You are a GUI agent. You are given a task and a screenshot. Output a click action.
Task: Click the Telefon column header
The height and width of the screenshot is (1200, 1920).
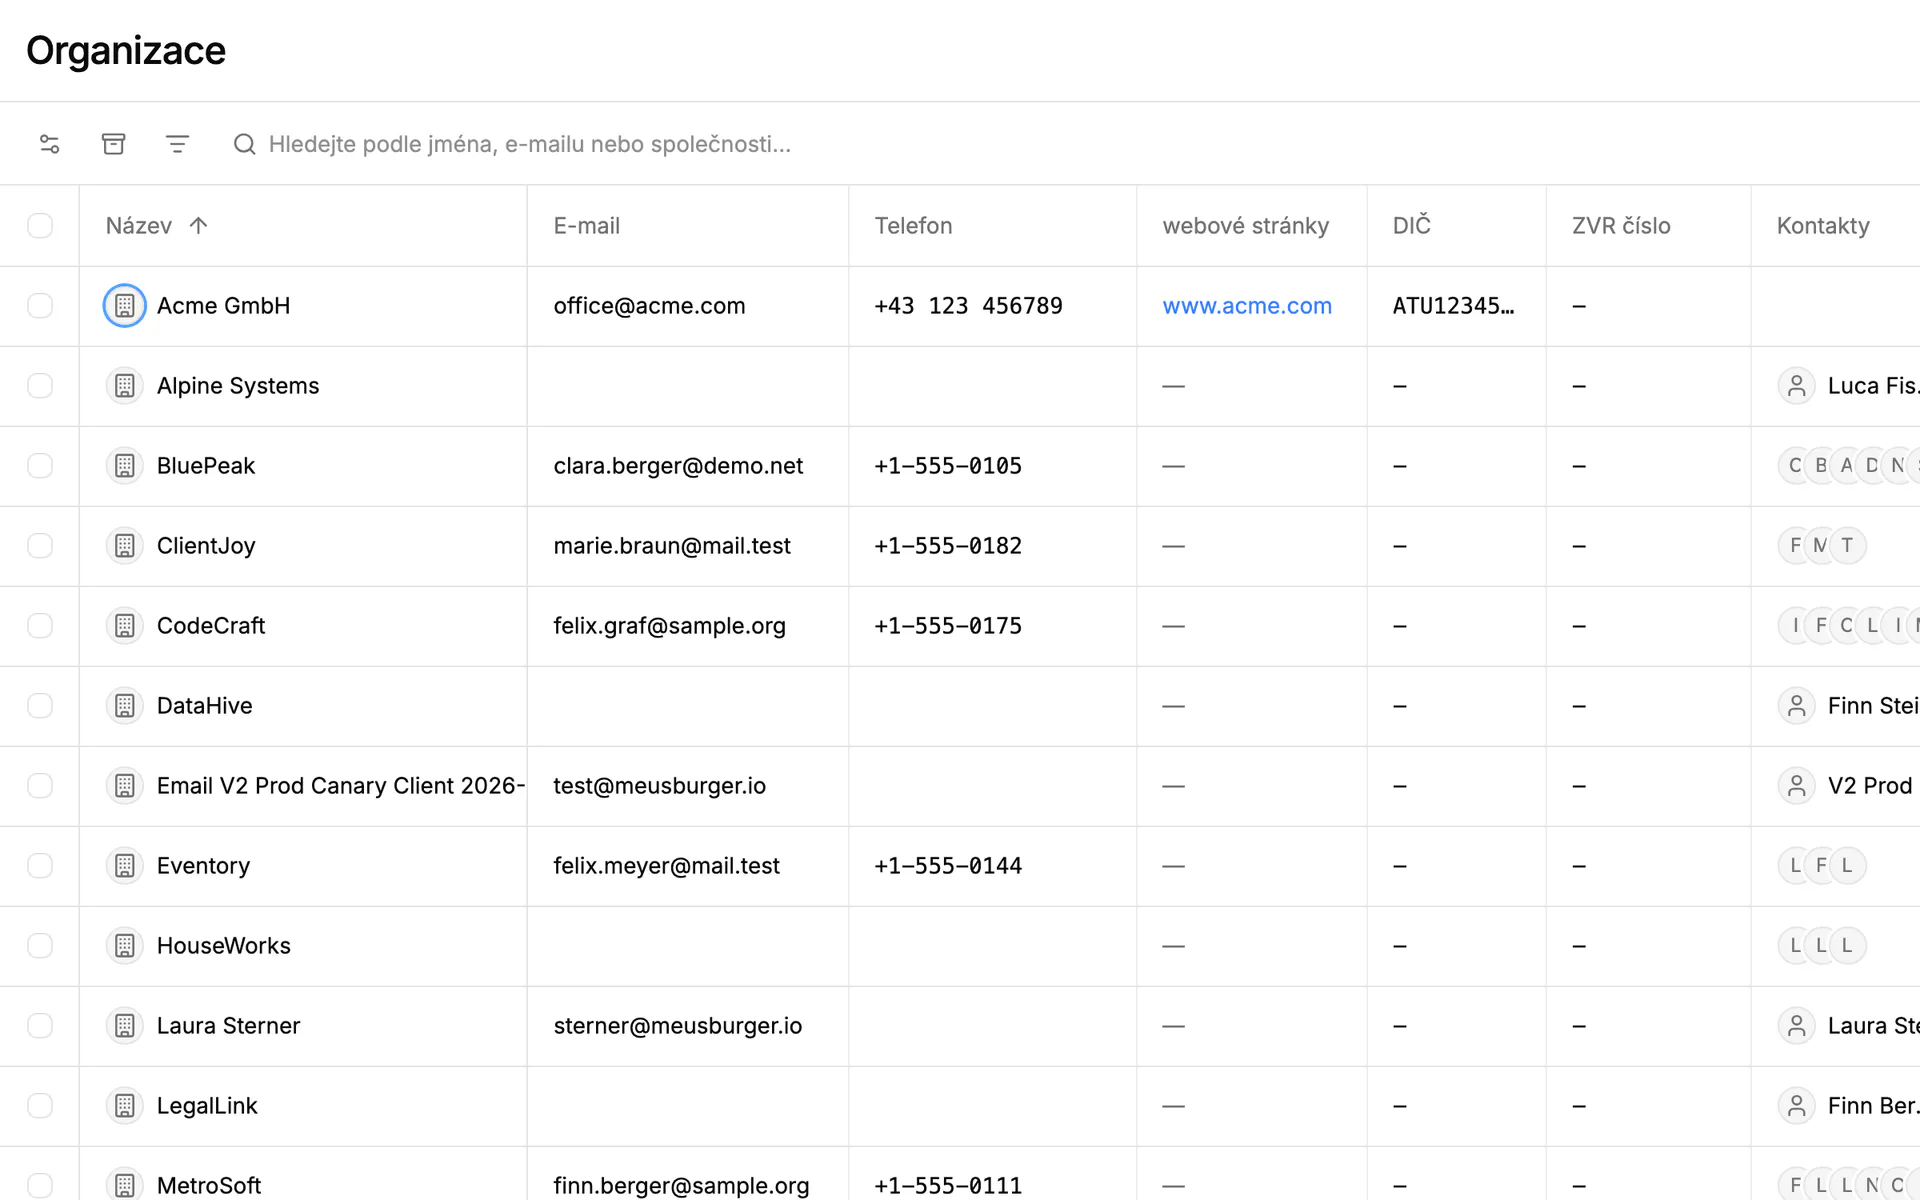[x=914, y=226]
